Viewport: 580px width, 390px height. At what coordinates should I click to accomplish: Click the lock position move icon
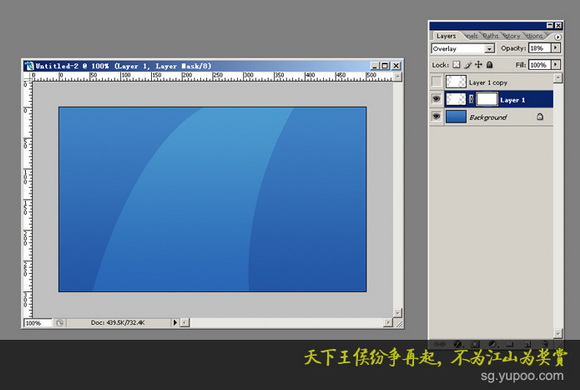point(479,65)
